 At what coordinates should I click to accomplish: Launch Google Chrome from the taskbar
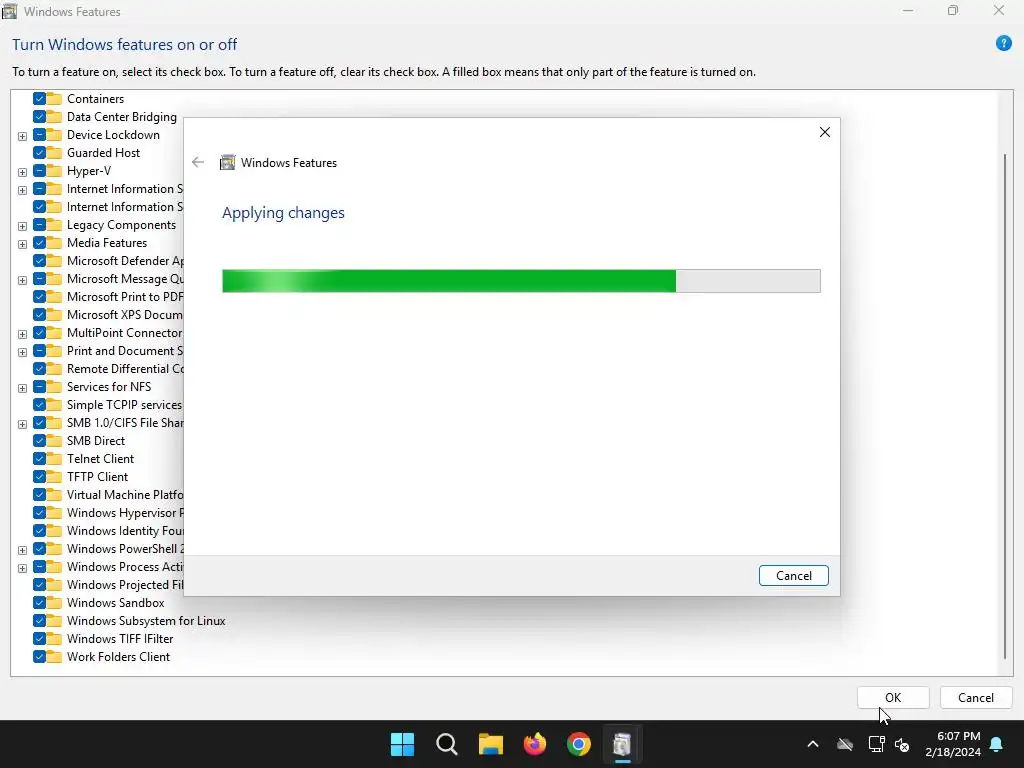click(x=579, y=744)
